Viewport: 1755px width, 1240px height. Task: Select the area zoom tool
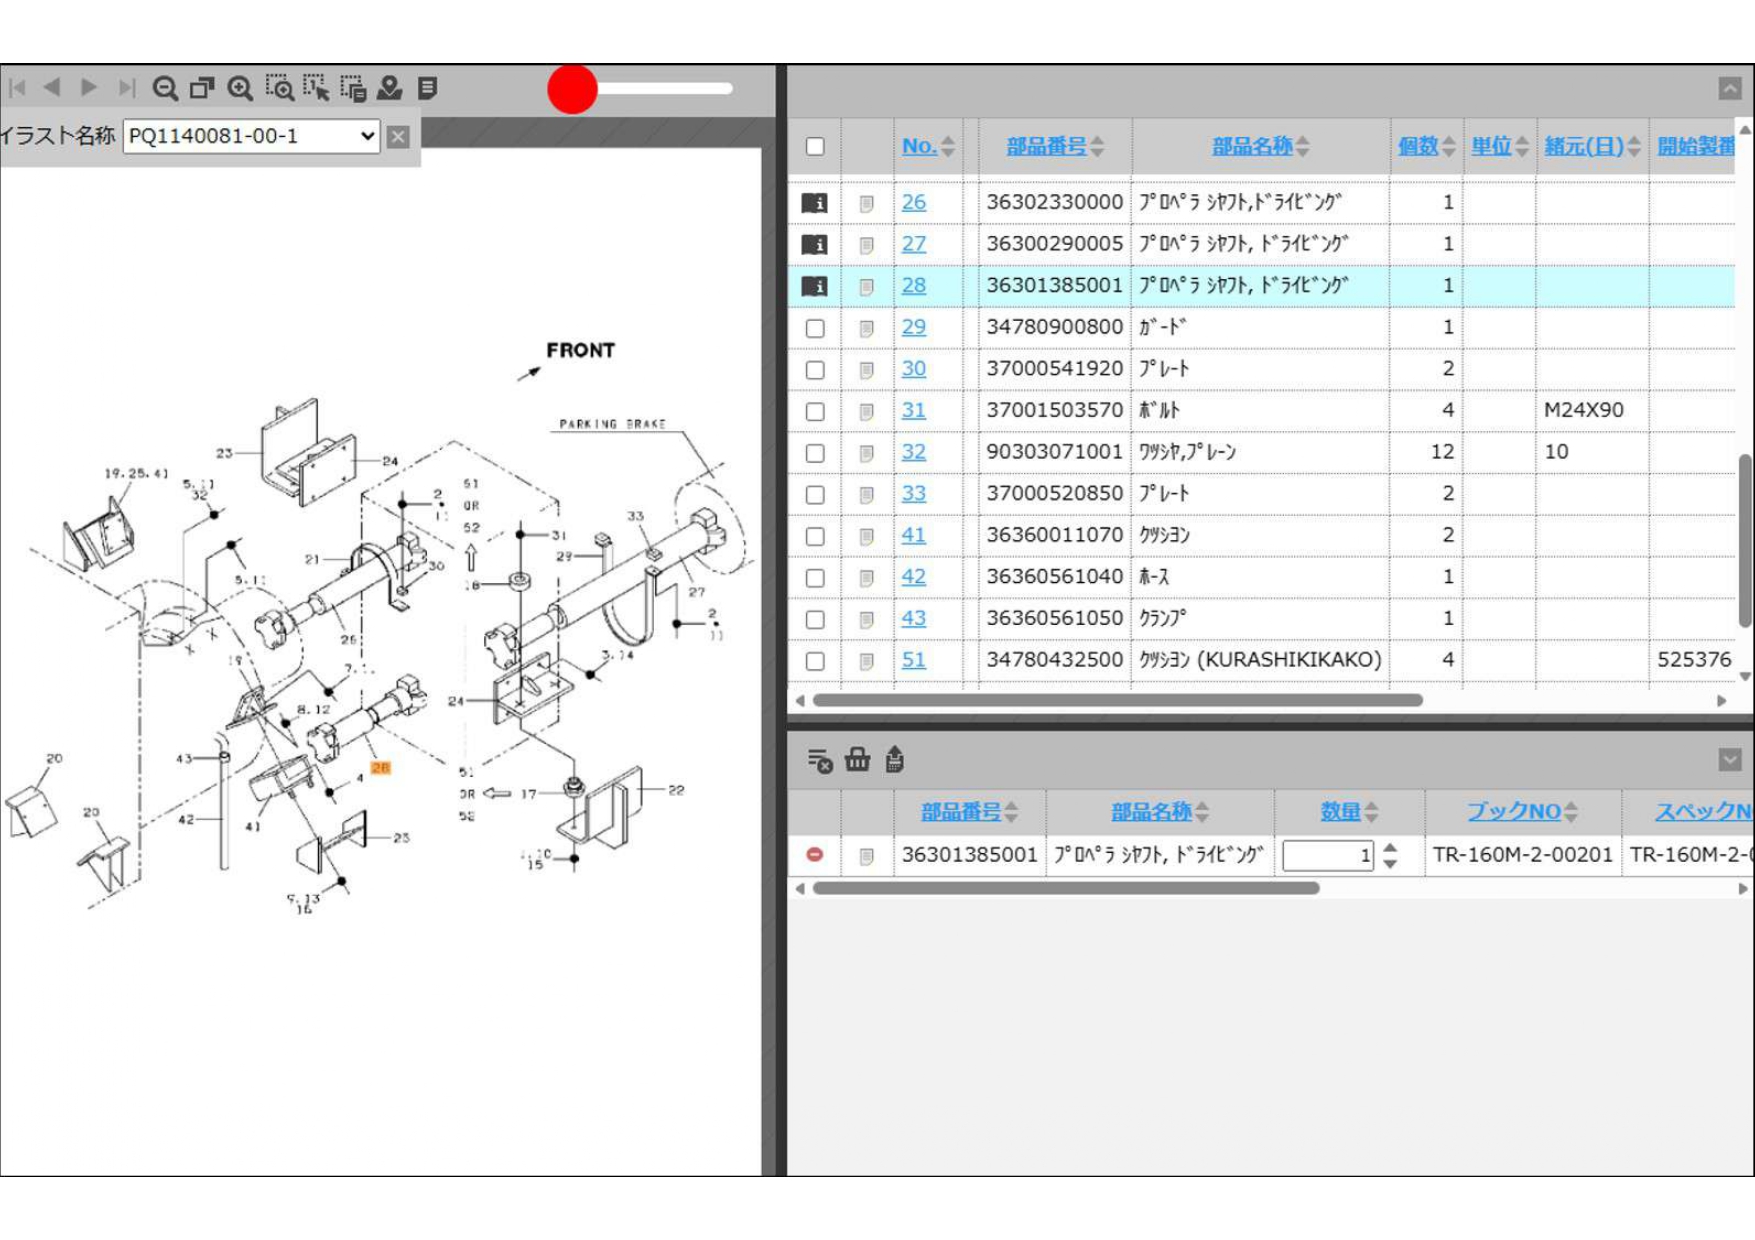(x=279, y=89)
